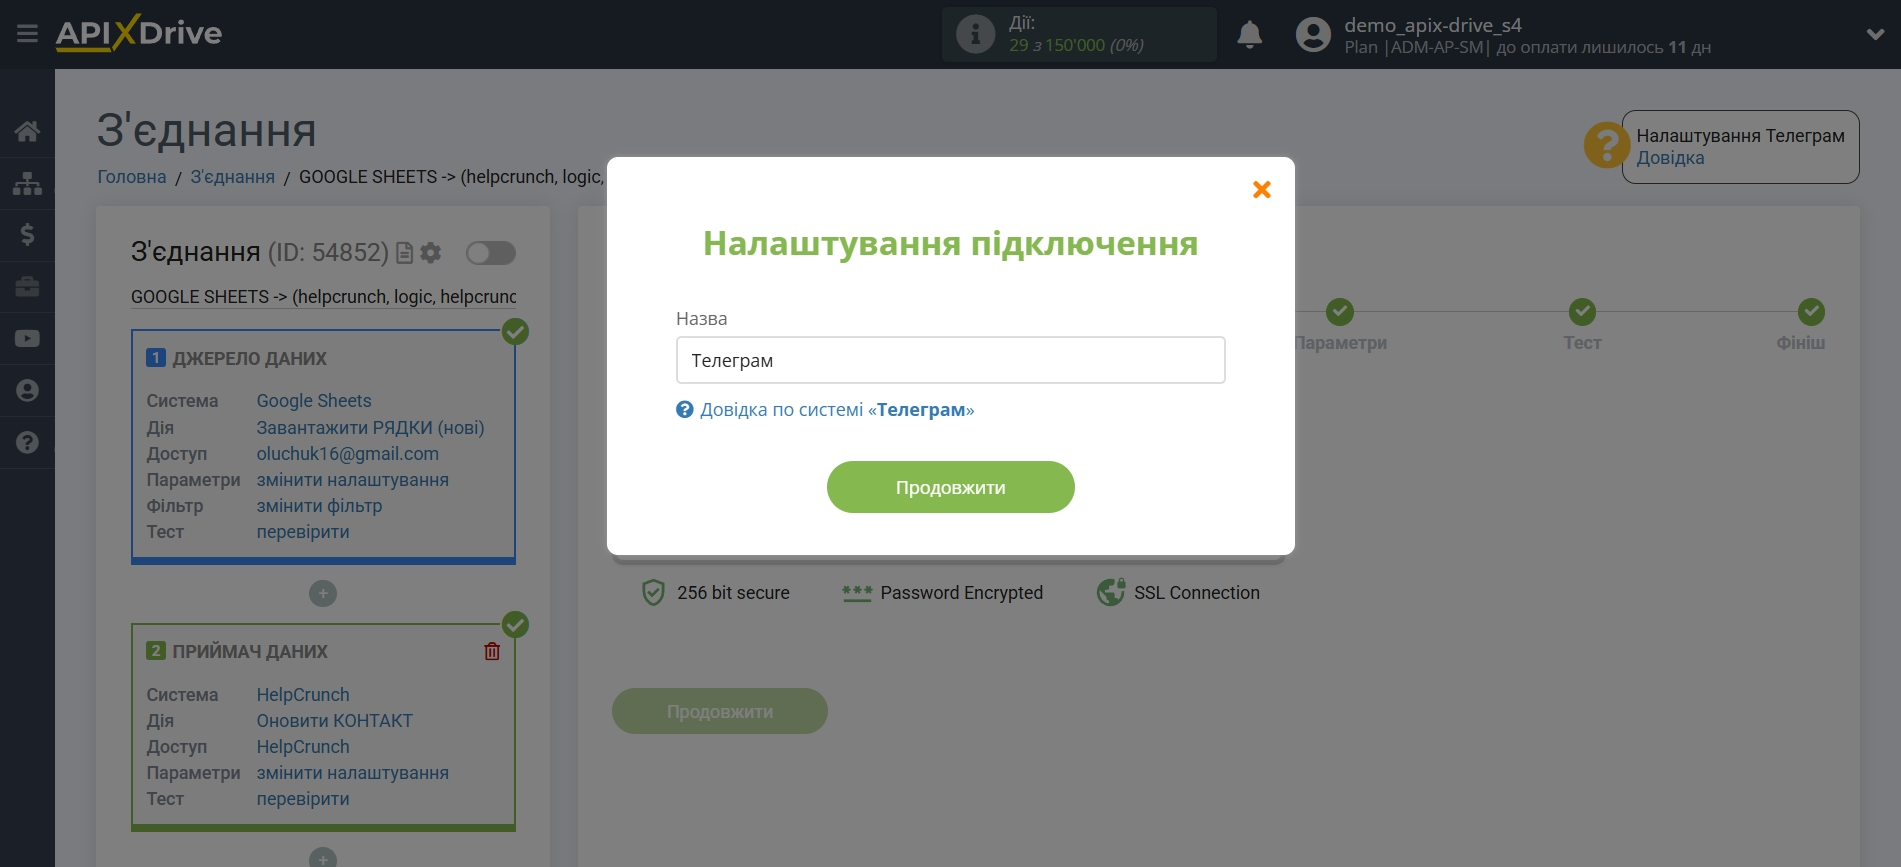Add step with plus below data source
The height and width of the screenshot is (867, 1901).
click(323, 594)
